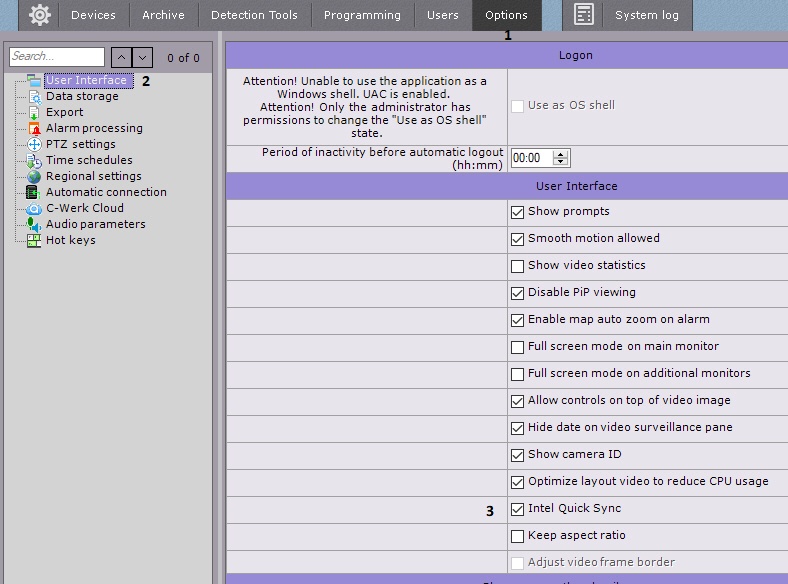Toggle Keep aspect ratio checkbox
Screen dimensions: 788x584
(517, 536)
